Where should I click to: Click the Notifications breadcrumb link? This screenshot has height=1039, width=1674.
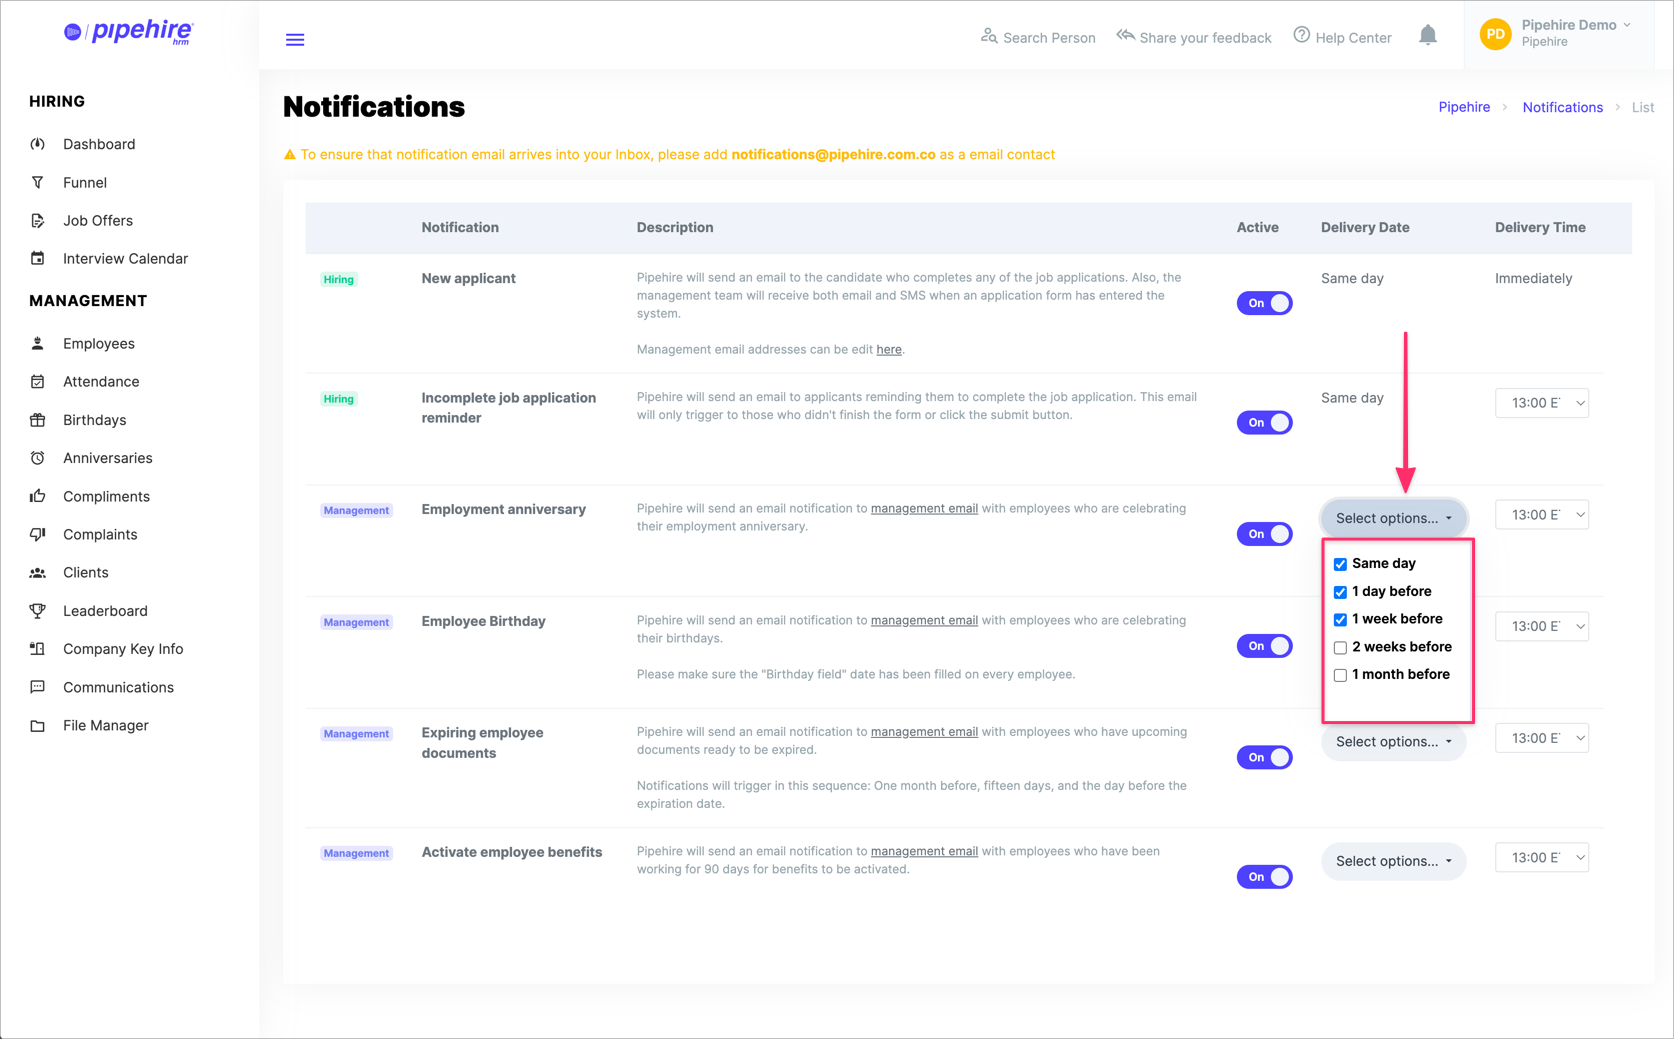(x=1562, y=107)
